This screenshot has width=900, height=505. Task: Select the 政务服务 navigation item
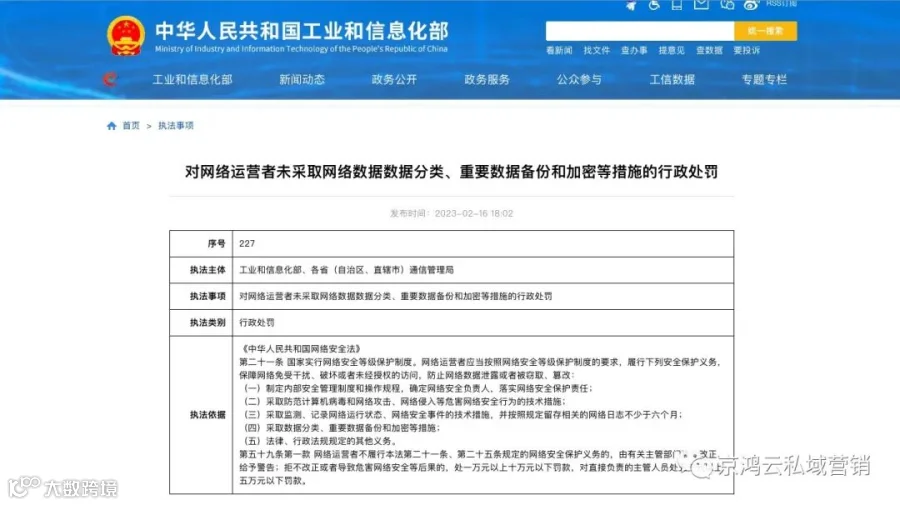pos(487,80)
